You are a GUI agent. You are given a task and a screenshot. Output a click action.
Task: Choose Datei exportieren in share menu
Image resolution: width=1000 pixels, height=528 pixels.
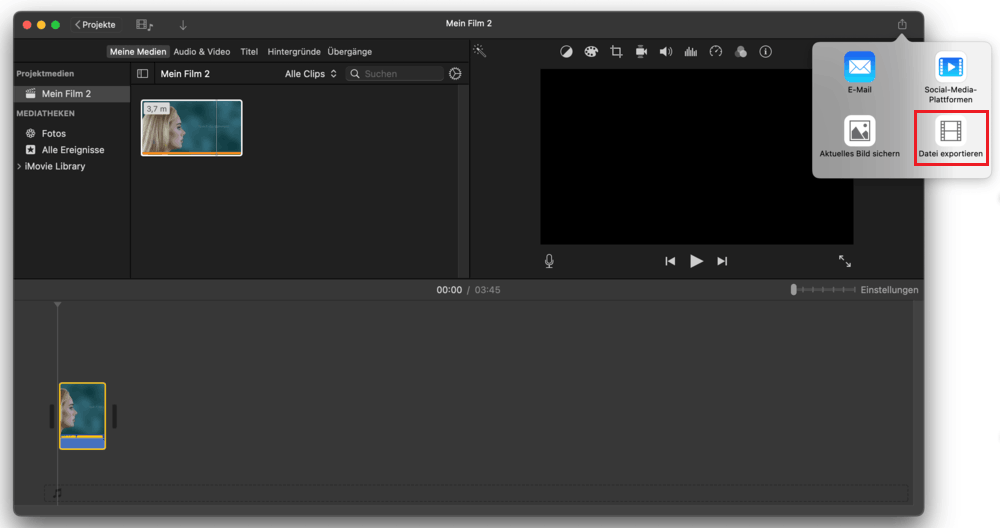[951, 139]
